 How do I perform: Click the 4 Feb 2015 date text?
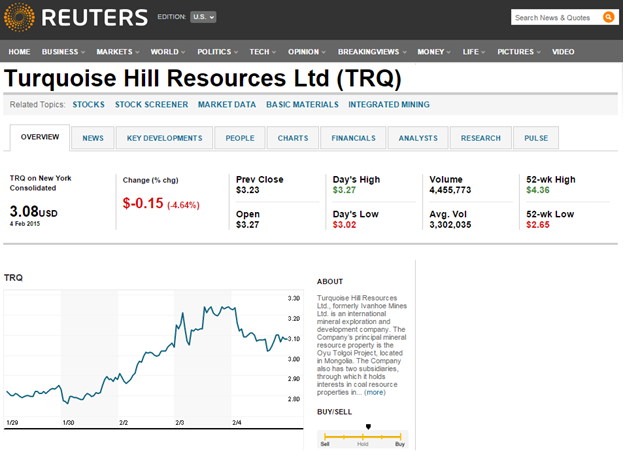click(x=25, y=224)
